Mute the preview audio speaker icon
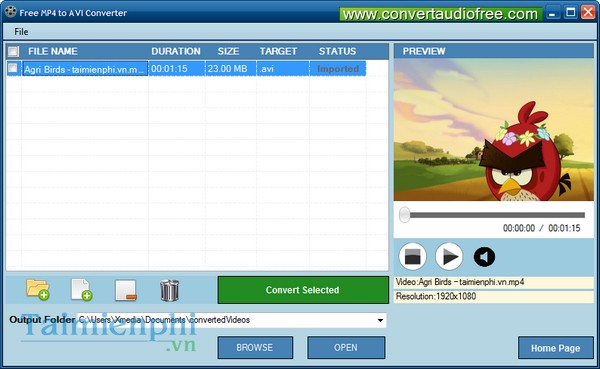The width and height of the screenshot is (600, 369). tap(484, 256)
